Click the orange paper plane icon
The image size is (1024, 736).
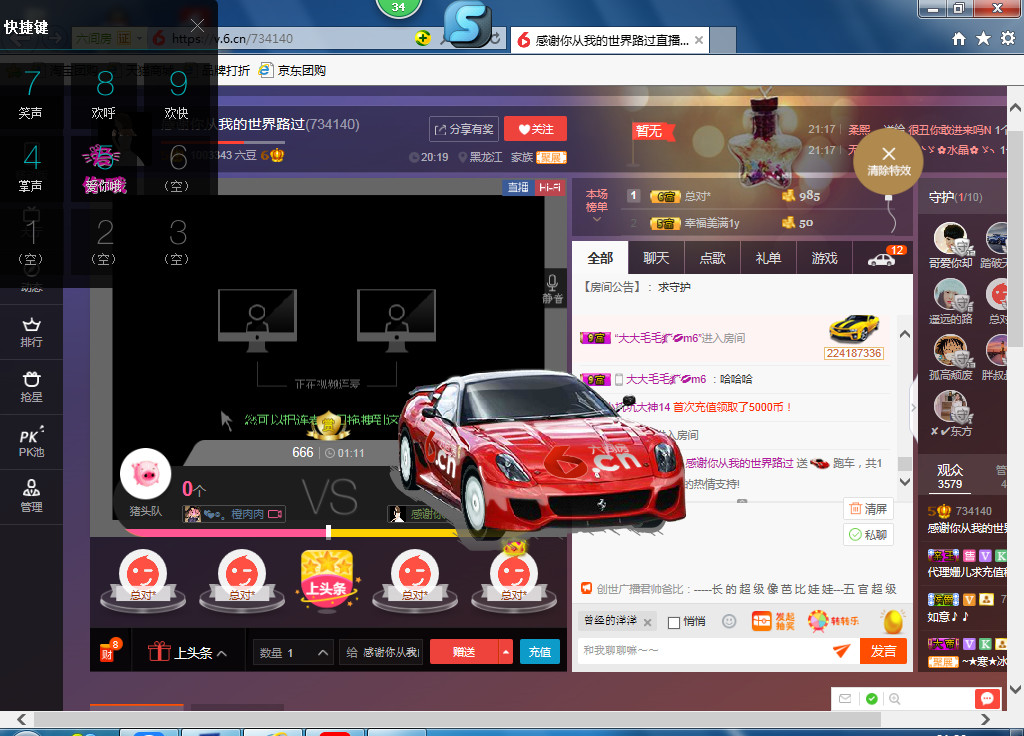[842, 650]
